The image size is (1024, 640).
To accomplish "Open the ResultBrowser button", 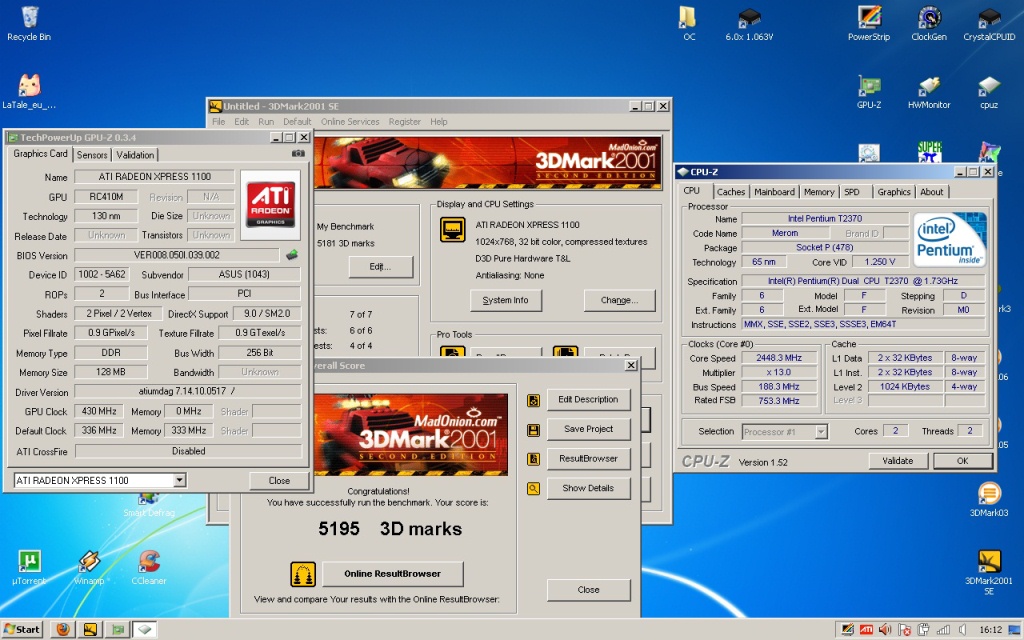I will [x=588, y=458].
